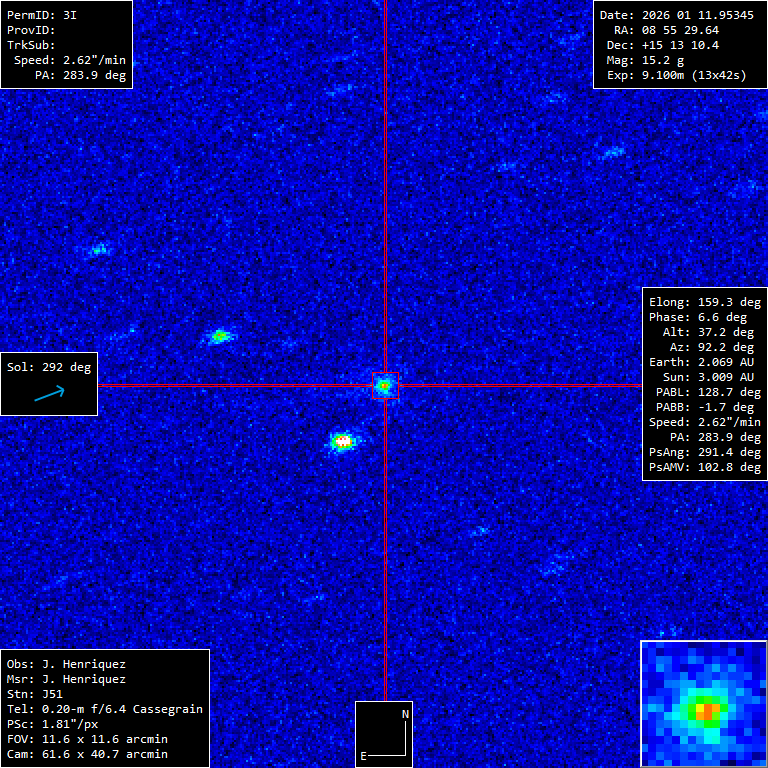Click the North-East compass indicator
This screenshot has height=768, width=768.
pyautogui.click(x=384, y=734)
